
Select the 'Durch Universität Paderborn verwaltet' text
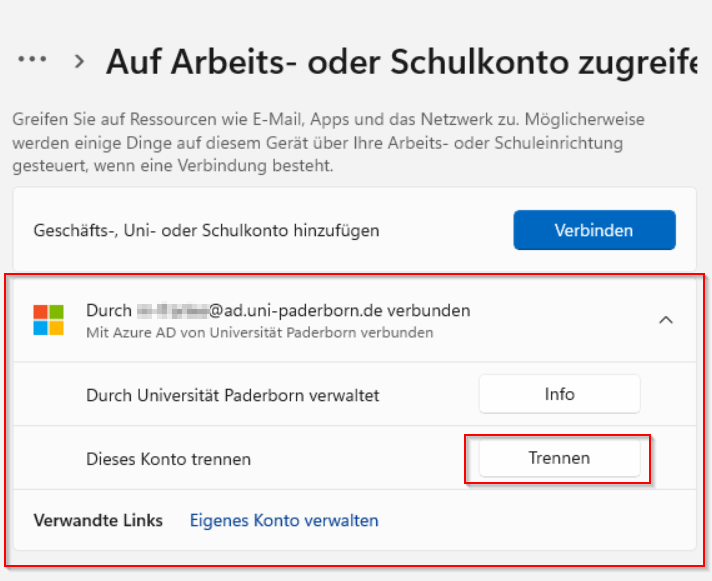232,395
